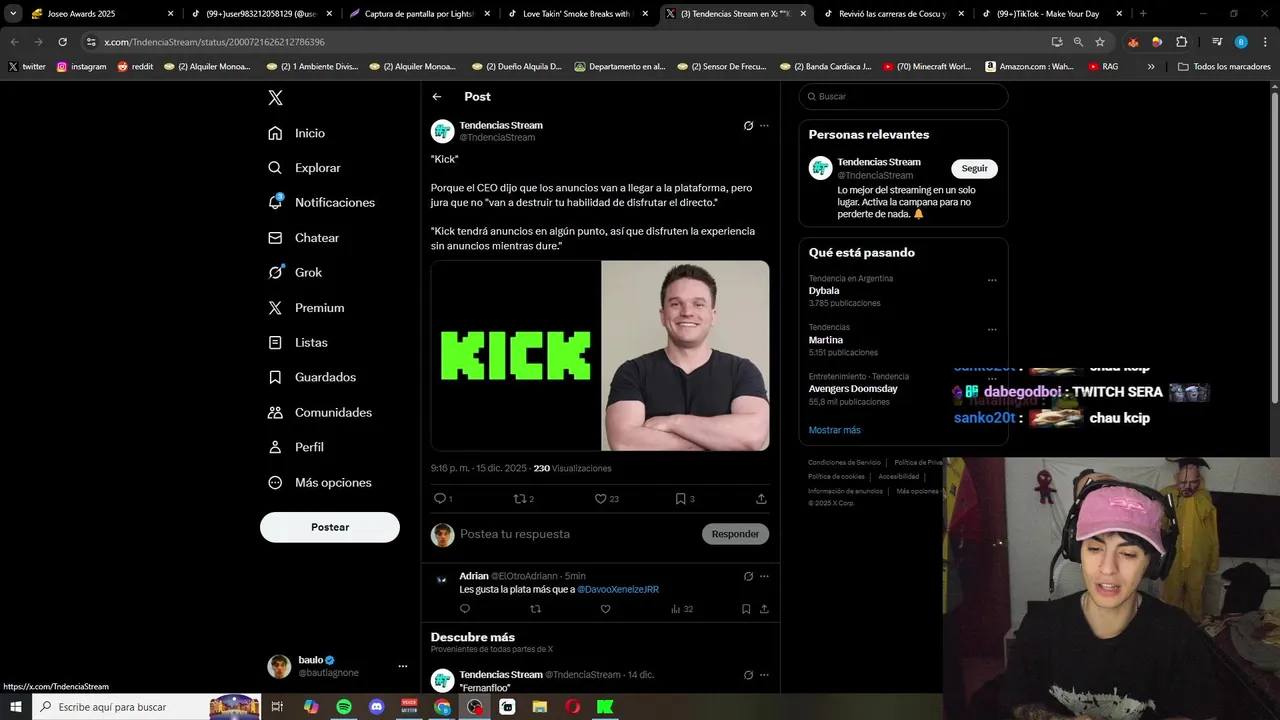Open Guardados bookmarks in the sidebar

(x=312, y=377)
